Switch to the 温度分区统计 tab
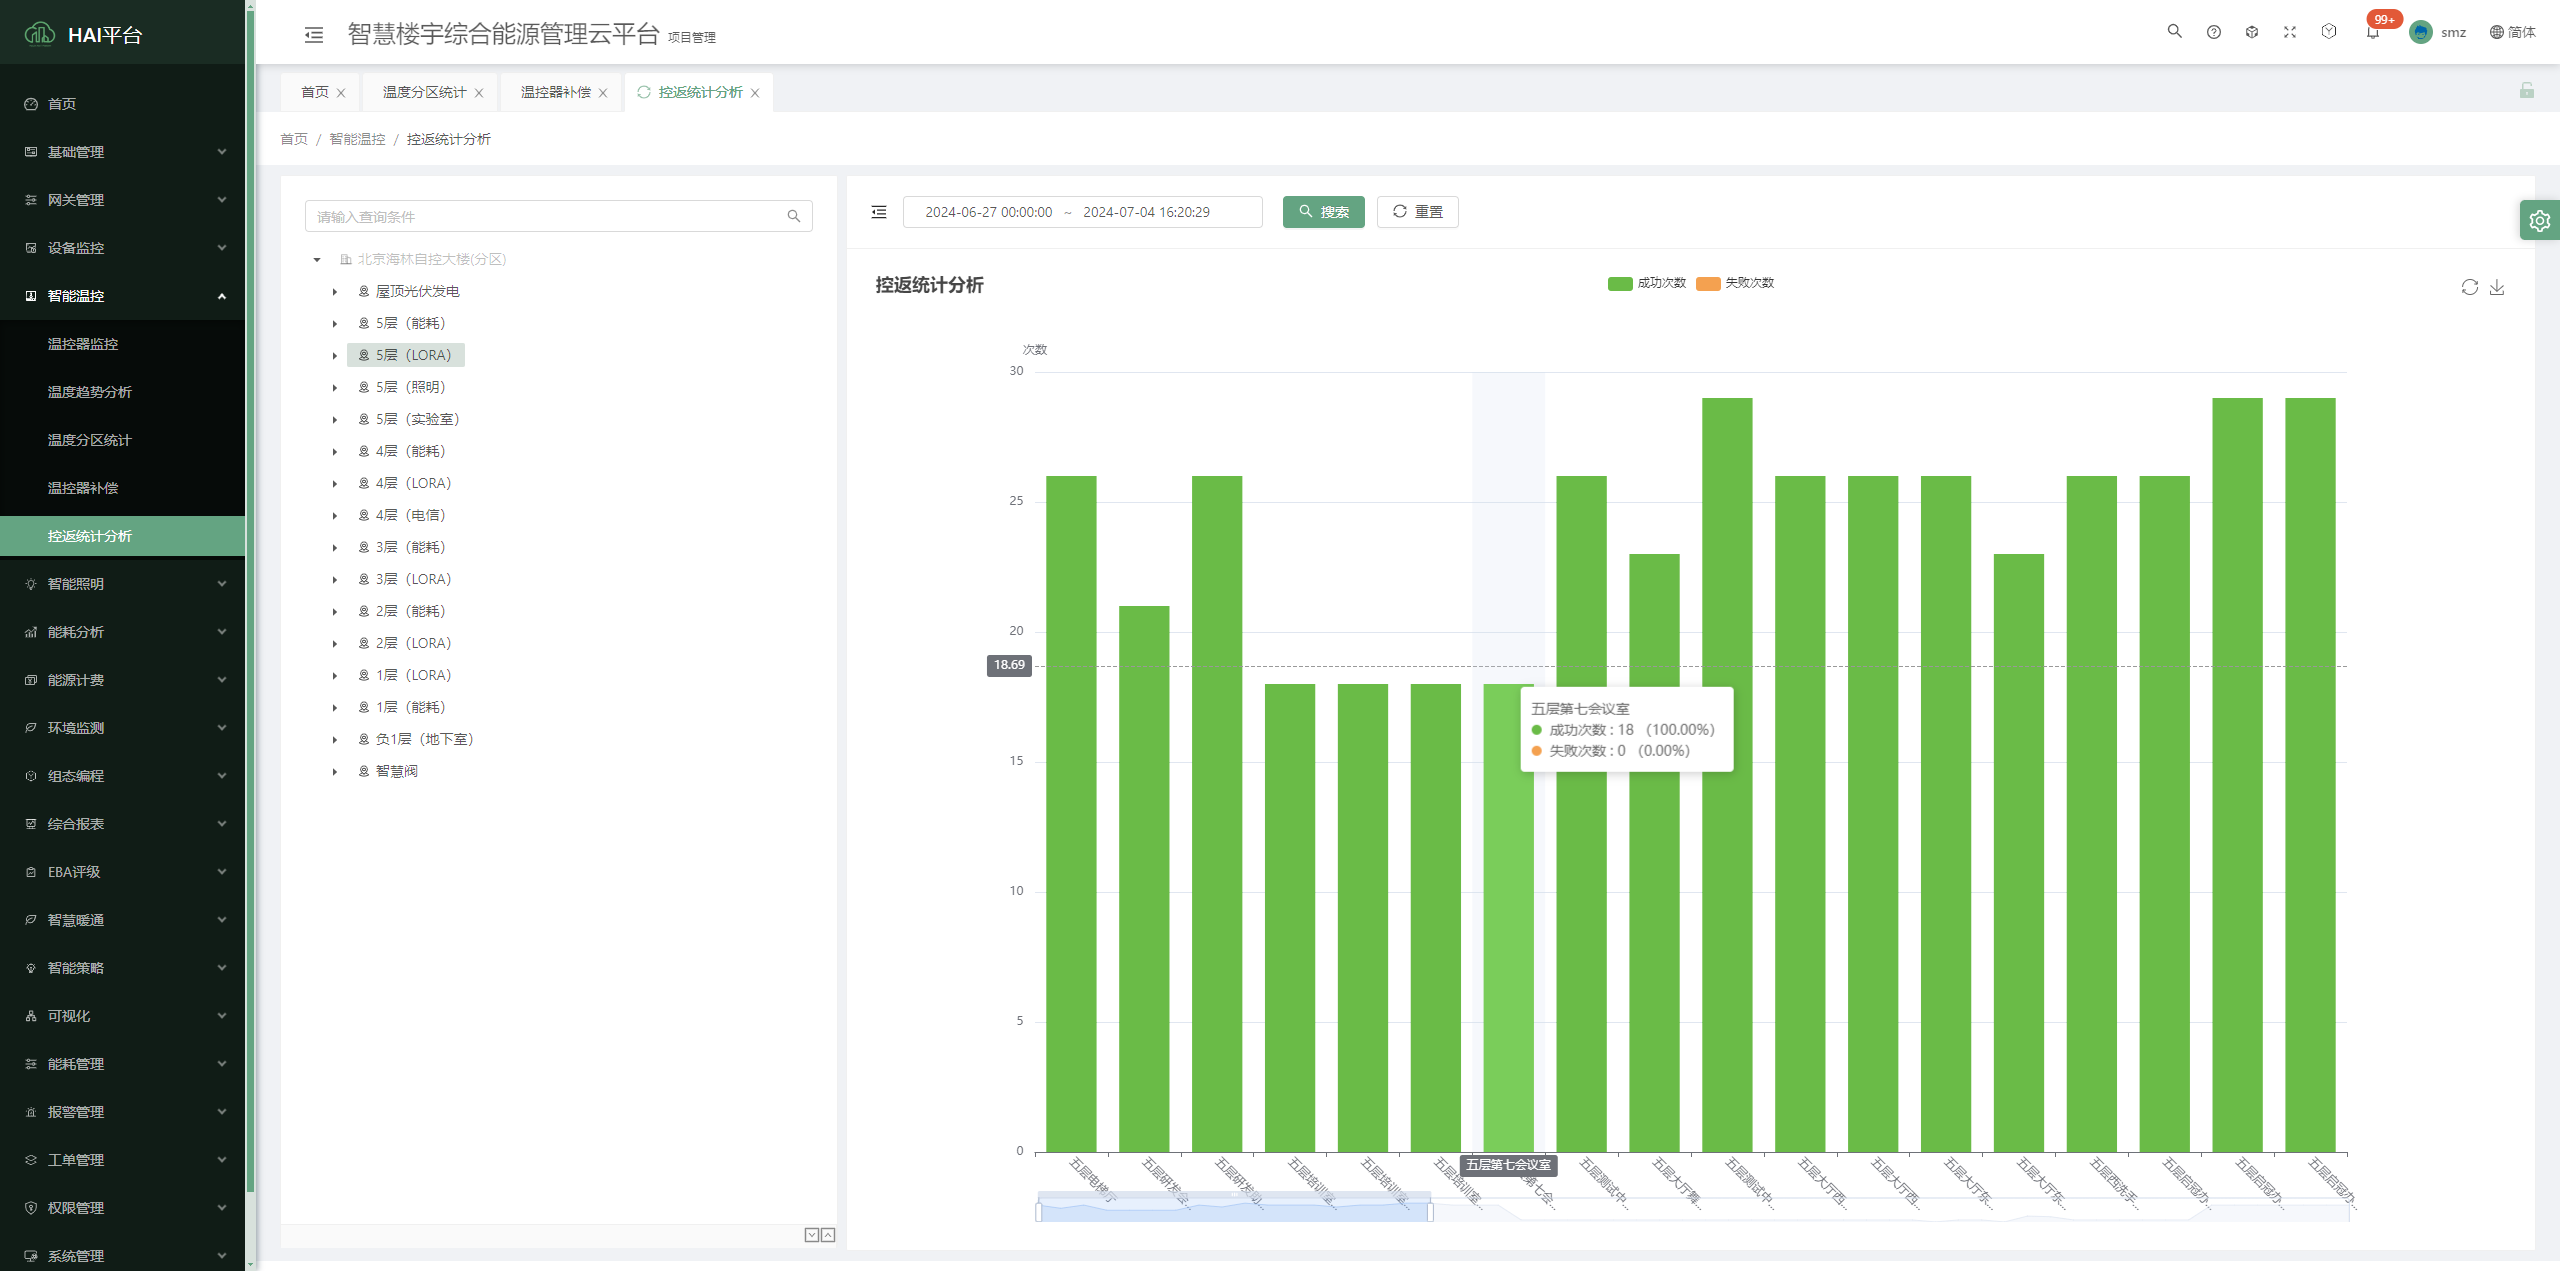Image resolution: width=2560 pixels, height=1271 pixels. [x=424, y=92]
